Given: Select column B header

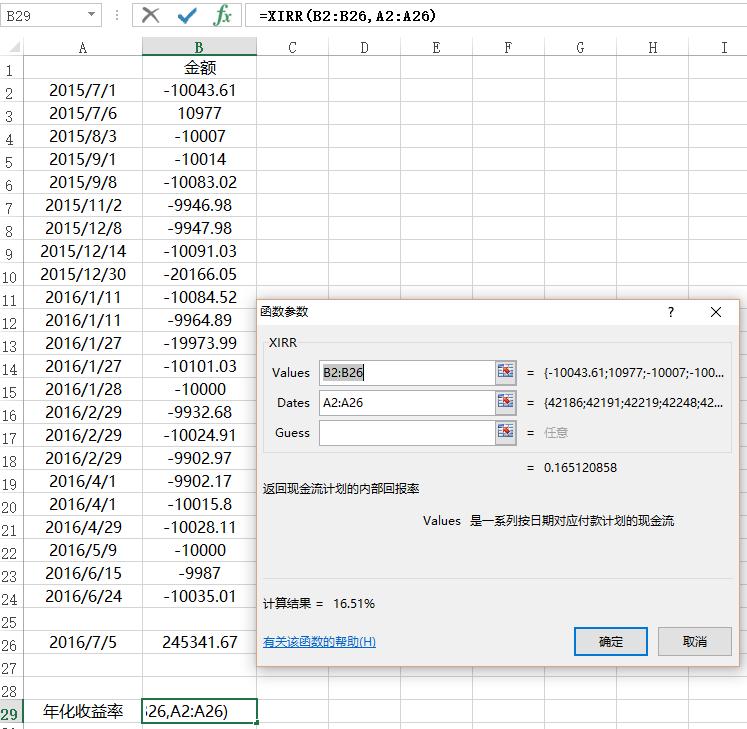Looking at the screenshot, I should 199,47.
